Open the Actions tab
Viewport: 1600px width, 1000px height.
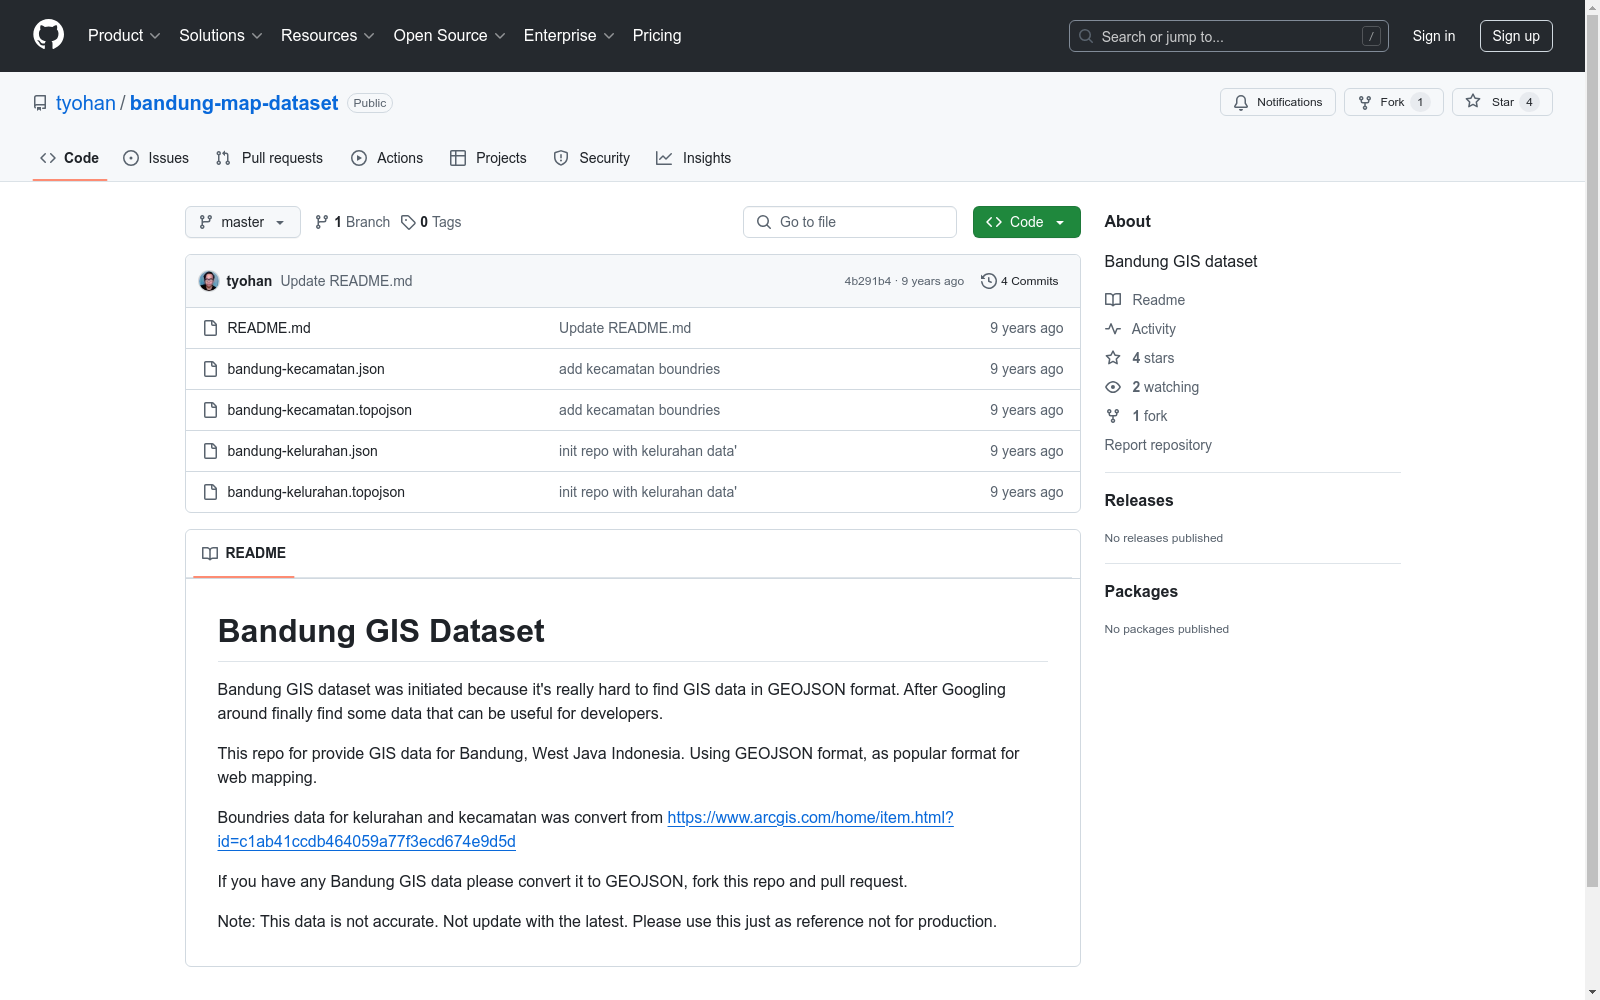click(387, 158)
